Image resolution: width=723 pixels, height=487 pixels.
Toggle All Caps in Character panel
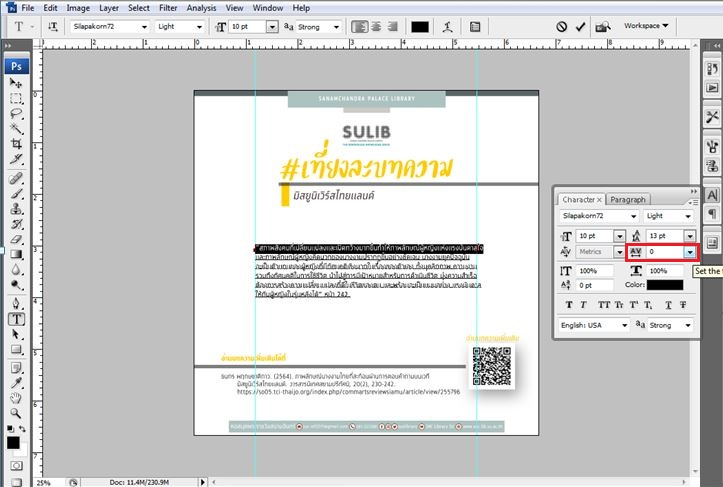604,305
